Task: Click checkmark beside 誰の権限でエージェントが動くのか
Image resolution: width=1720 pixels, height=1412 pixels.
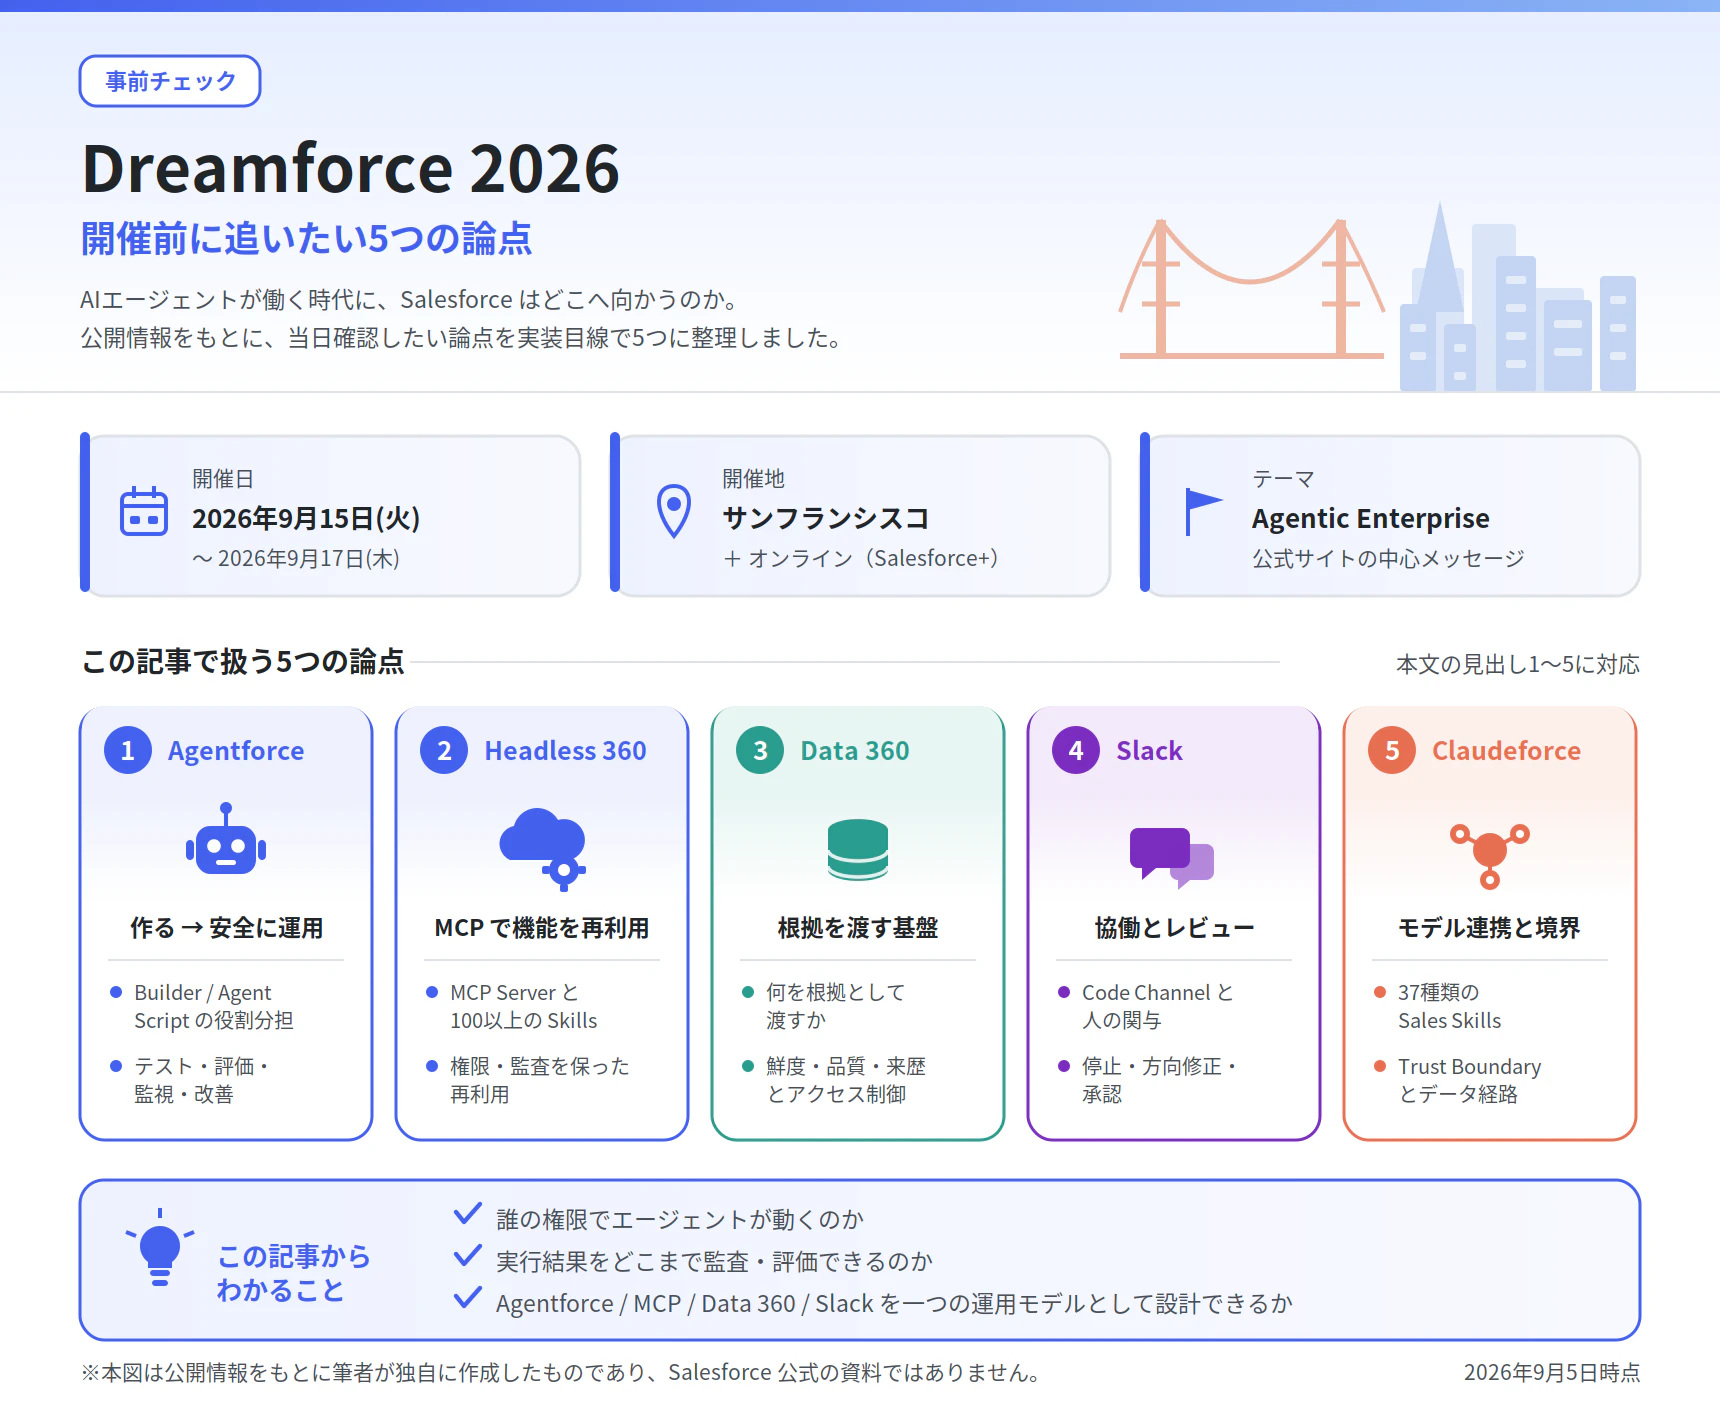Action: click(x=467, y=1214)
